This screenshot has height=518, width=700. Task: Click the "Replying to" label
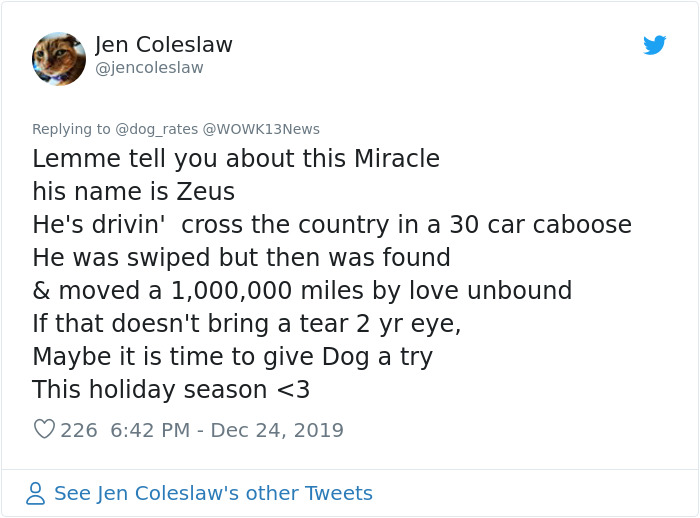pos(71,129)
